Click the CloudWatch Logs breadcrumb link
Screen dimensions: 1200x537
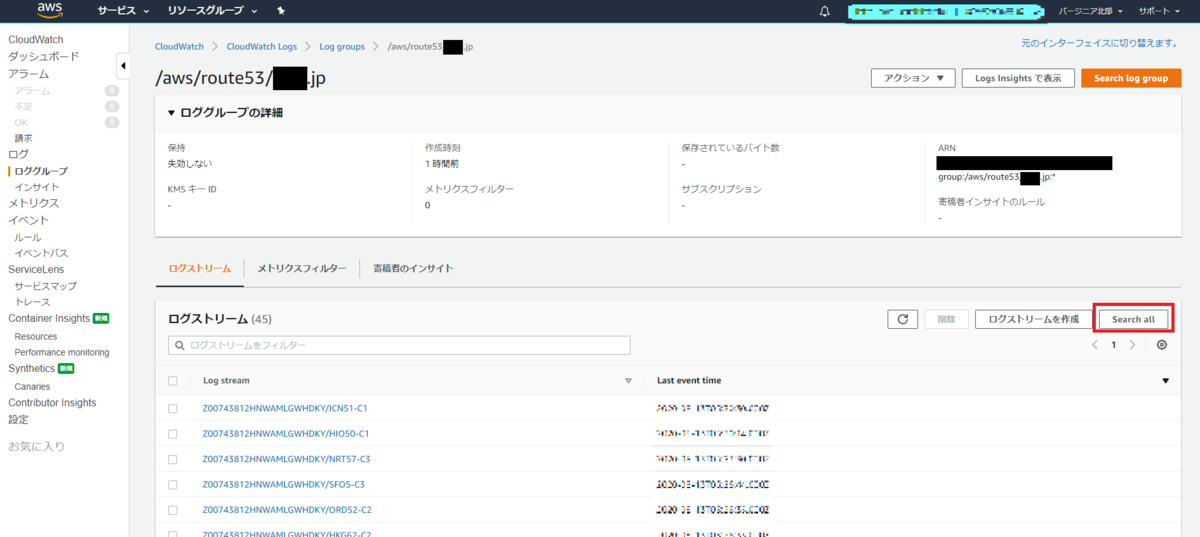[261, 46]
